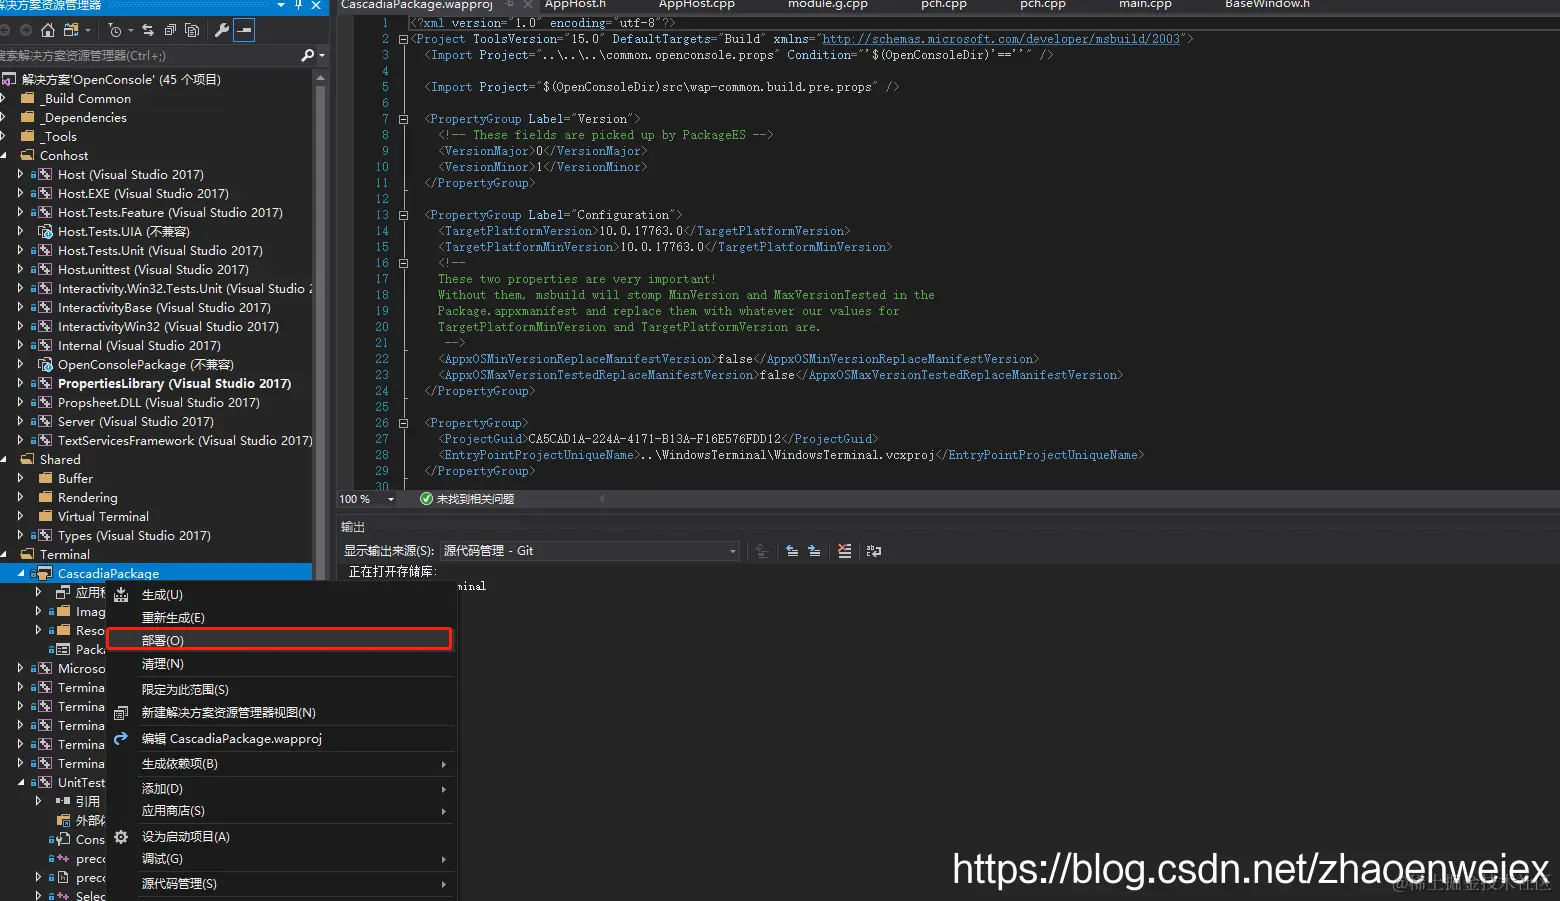Click the switch views icon beside Home
1560x901 pixels.
[x=71, y=30]
